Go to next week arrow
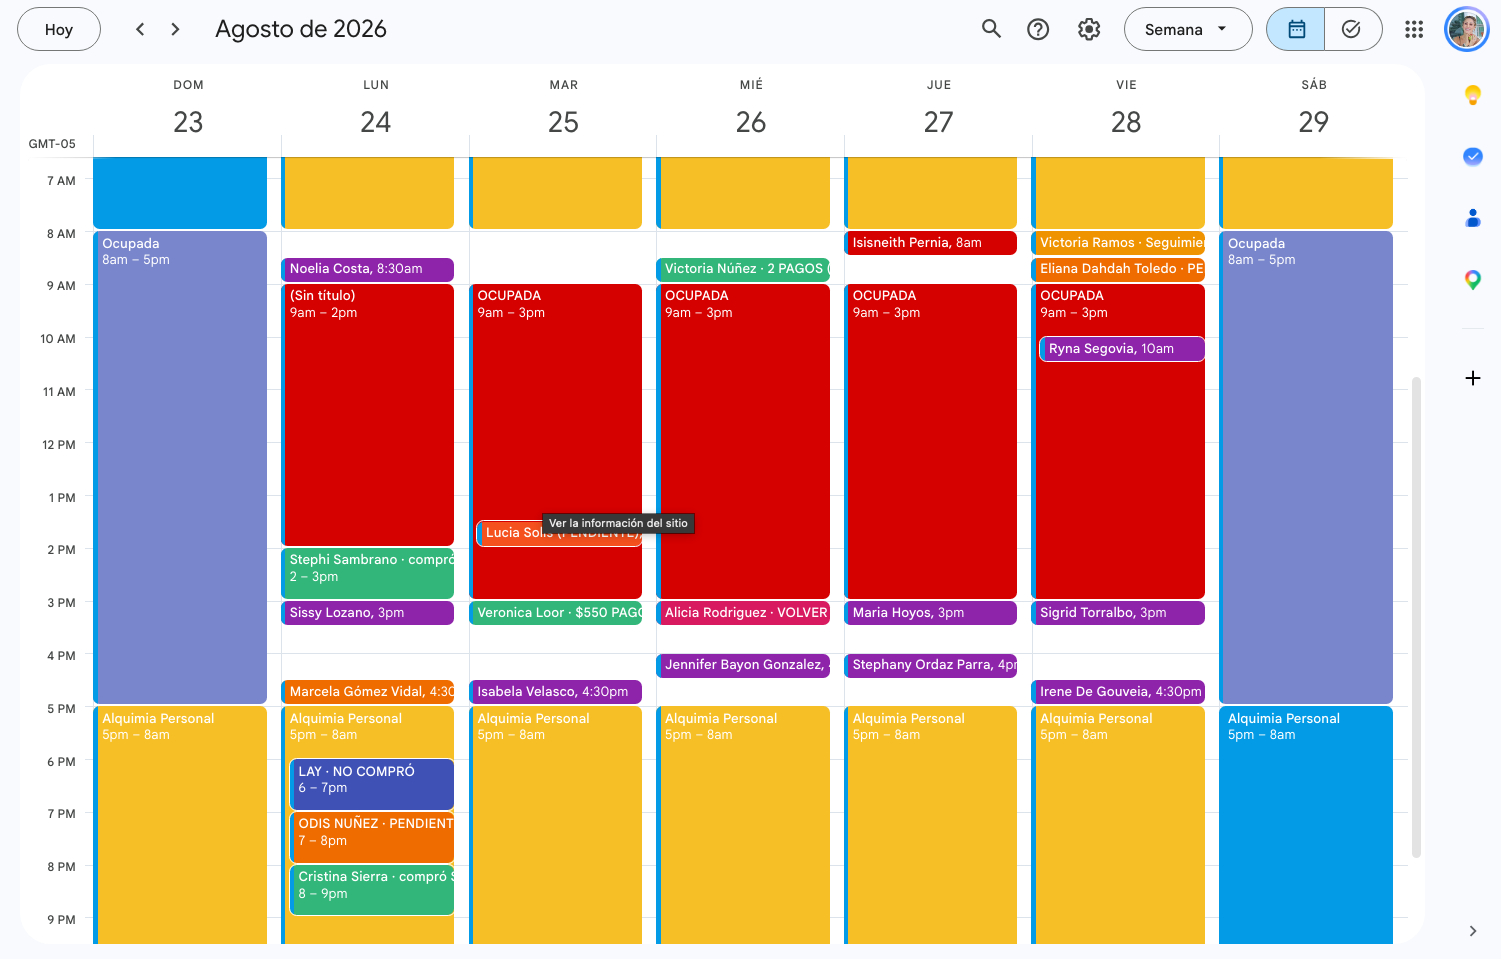The height and width of the screenshot is (959, 1501). point(175,29)
